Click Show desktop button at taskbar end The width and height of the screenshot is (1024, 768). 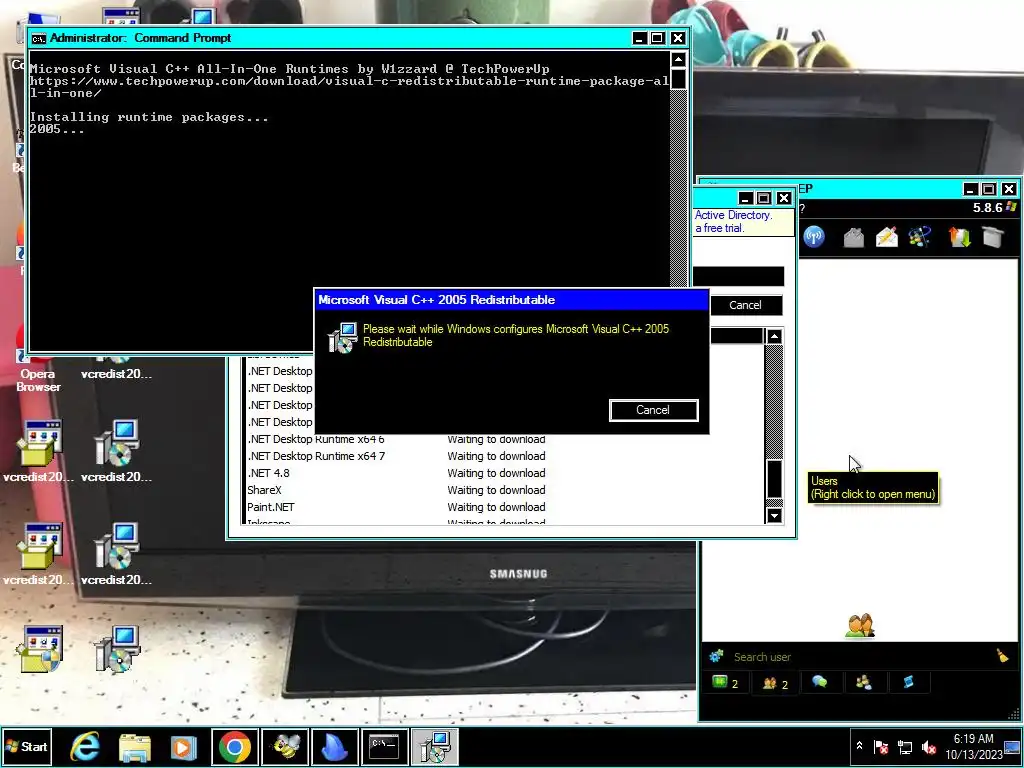(x=1014, y=746)
